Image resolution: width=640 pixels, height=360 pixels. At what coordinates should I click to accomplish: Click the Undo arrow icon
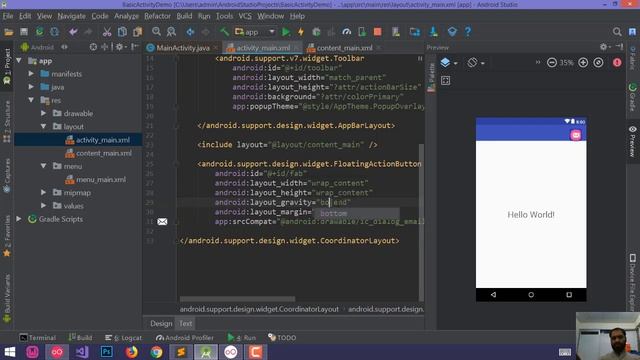tap(73, 32)
